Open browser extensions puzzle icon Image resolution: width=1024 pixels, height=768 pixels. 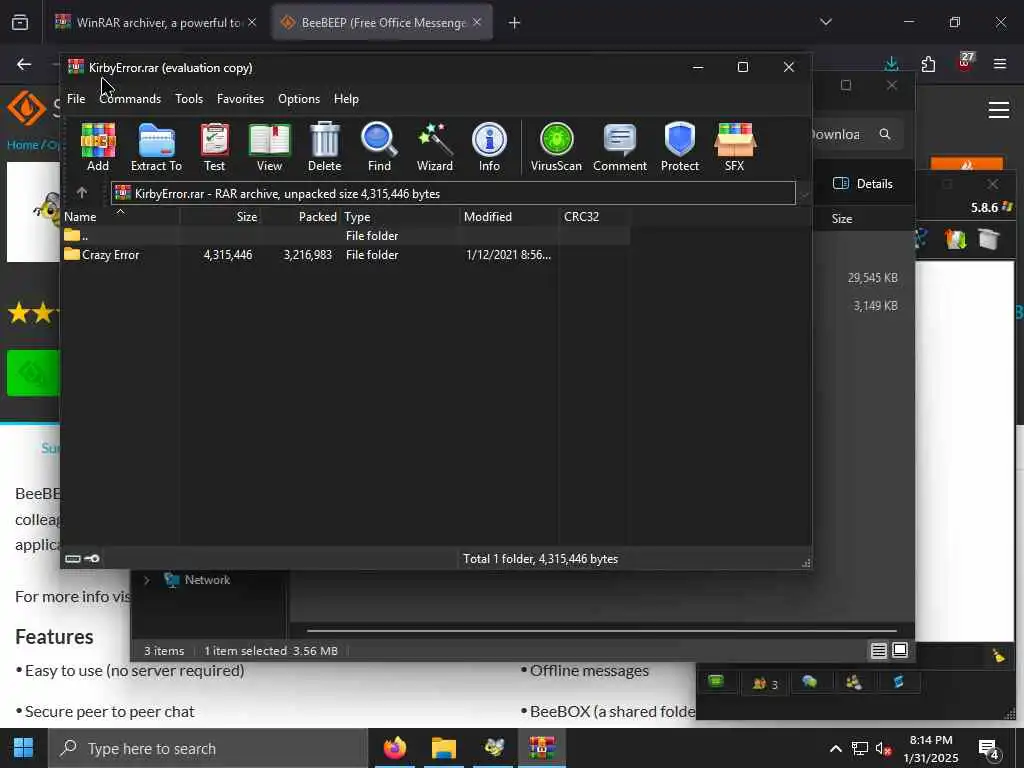[x=928, y=64]
